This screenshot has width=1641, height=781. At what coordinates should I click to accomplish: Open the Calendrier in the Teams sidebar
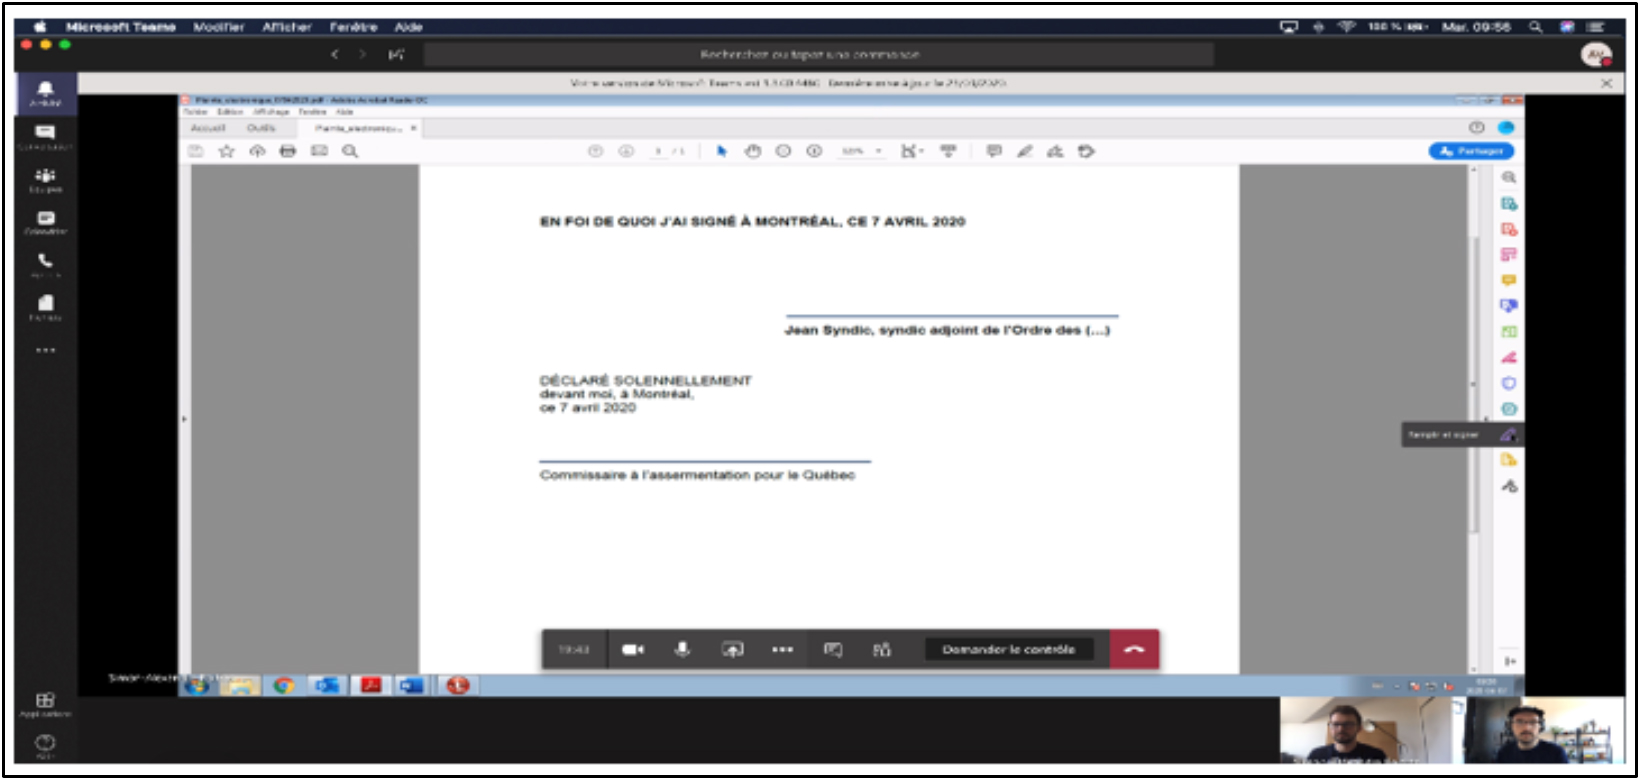[x=45, y=222]
